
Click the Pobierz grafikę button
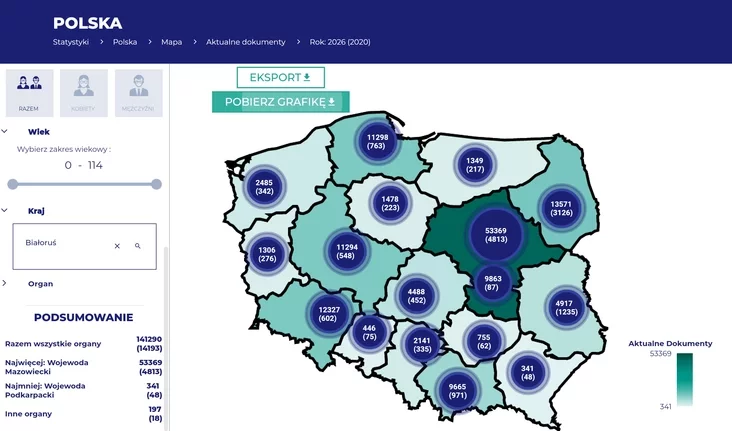pyautogui.click(x=279, y=102)
